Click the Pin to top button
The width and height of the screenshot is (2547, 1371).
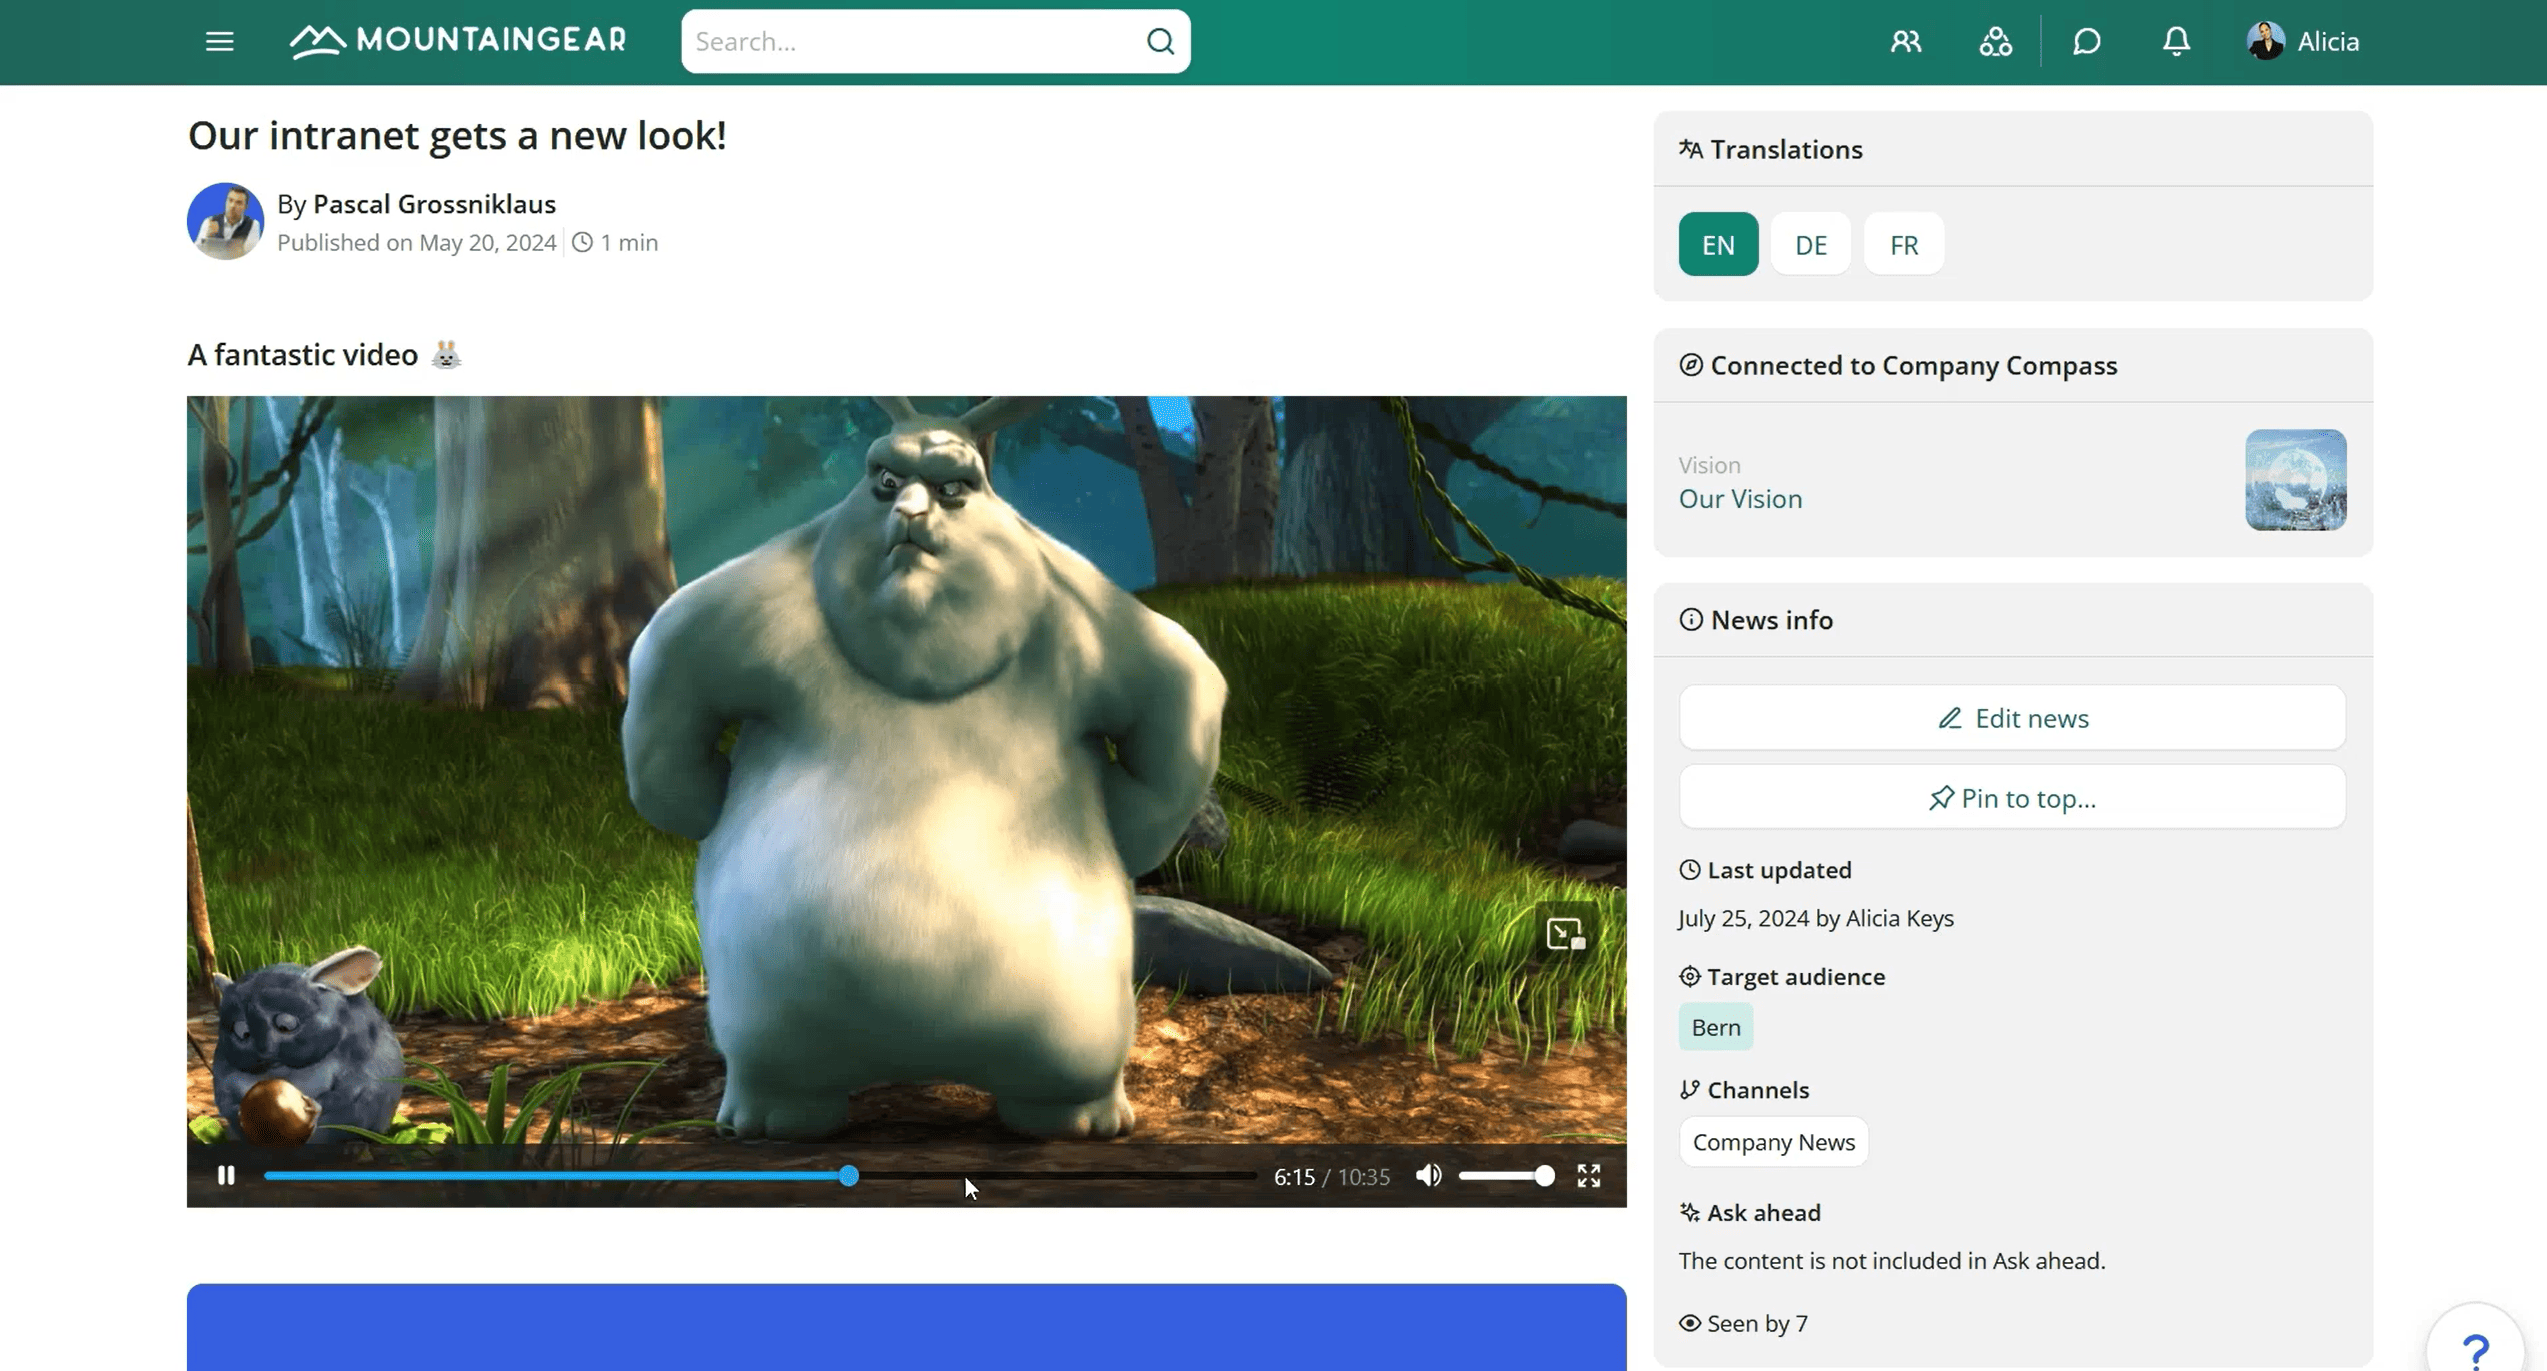click(x=2012, y=797)
